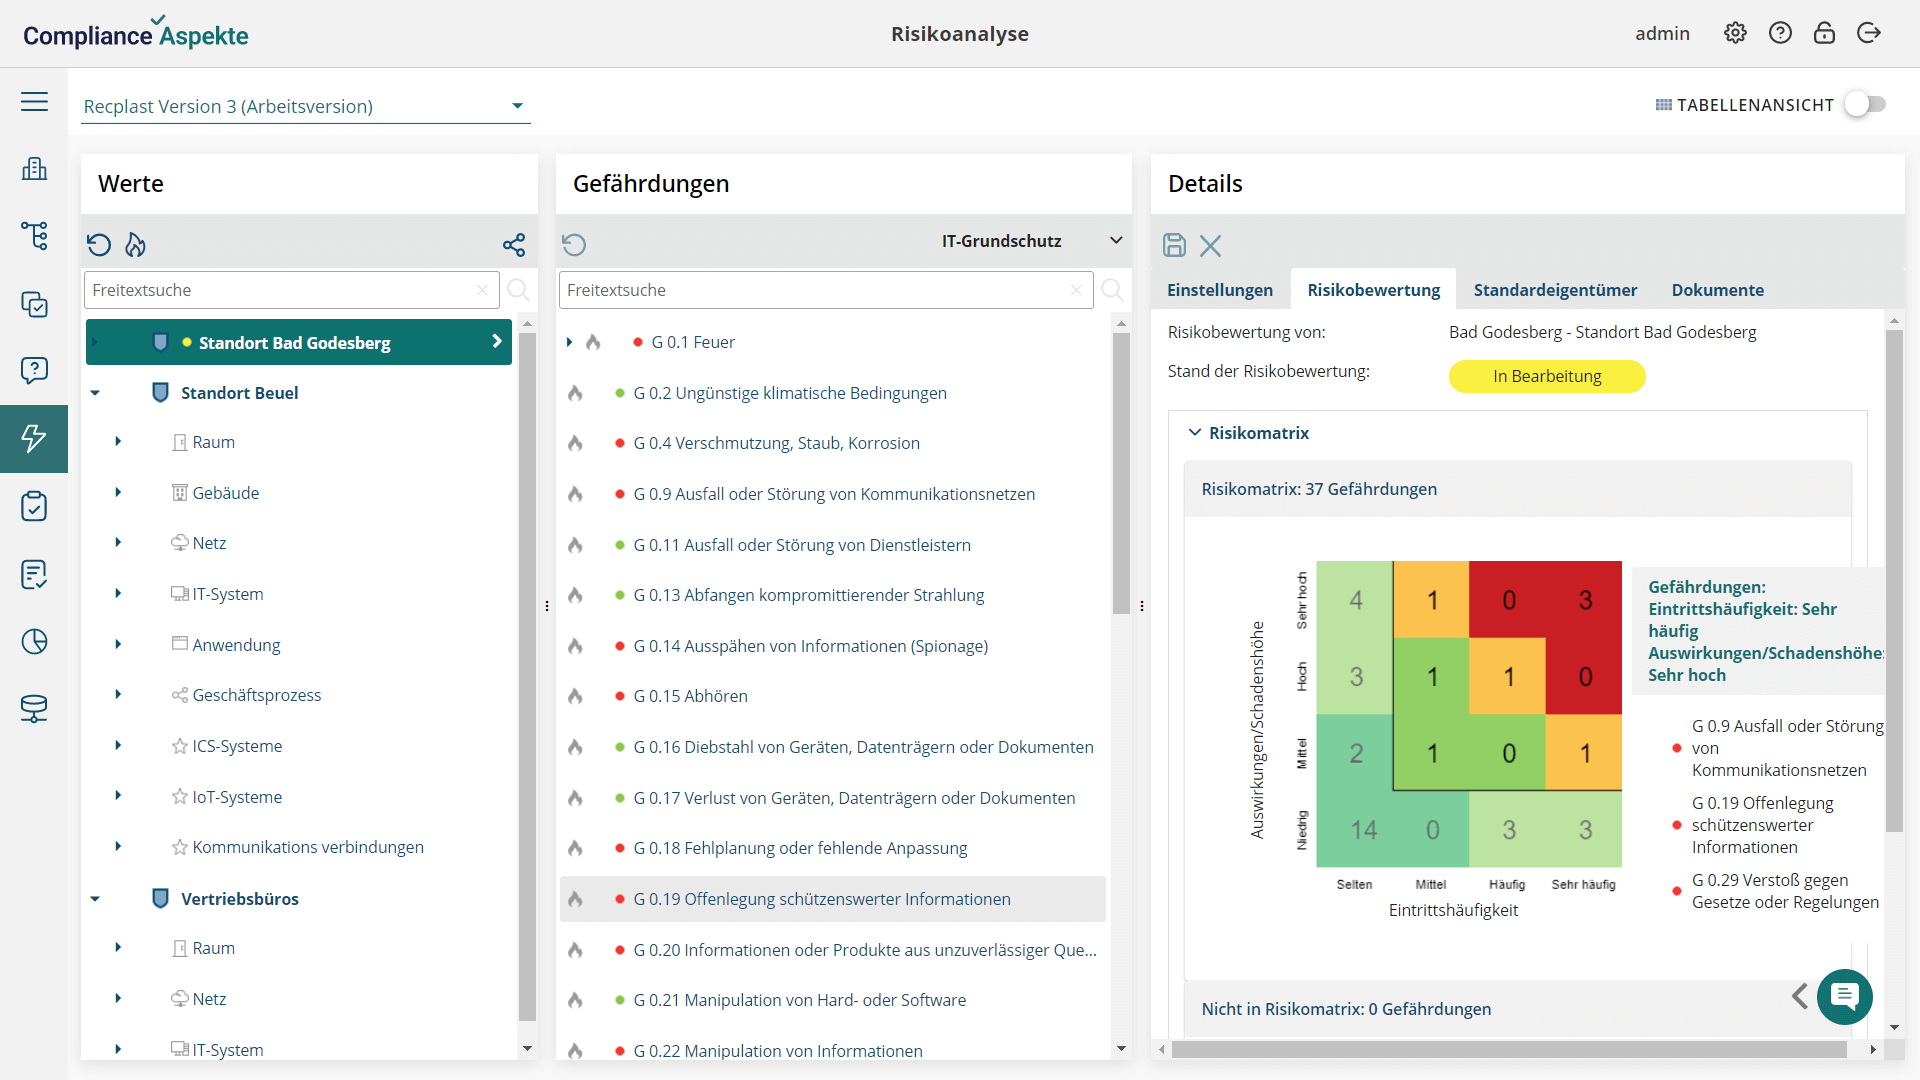Open the organization structure tree icon in sidebar
The width and height of the screenshot is (1920, 1080).
click(34, 237)
